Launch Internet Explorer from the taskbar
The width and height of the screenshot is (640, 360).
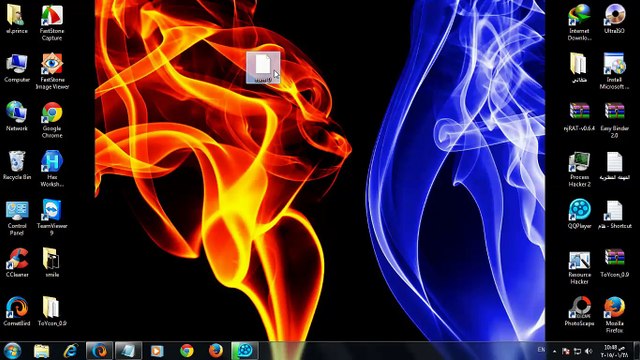[70, 351]
